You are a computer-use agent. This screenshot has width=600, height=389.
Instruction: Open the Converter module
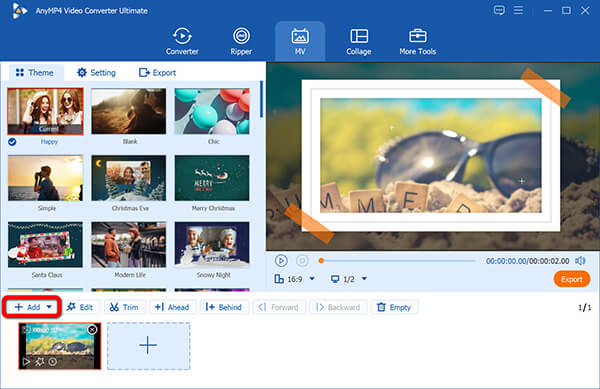pos(182,41)
